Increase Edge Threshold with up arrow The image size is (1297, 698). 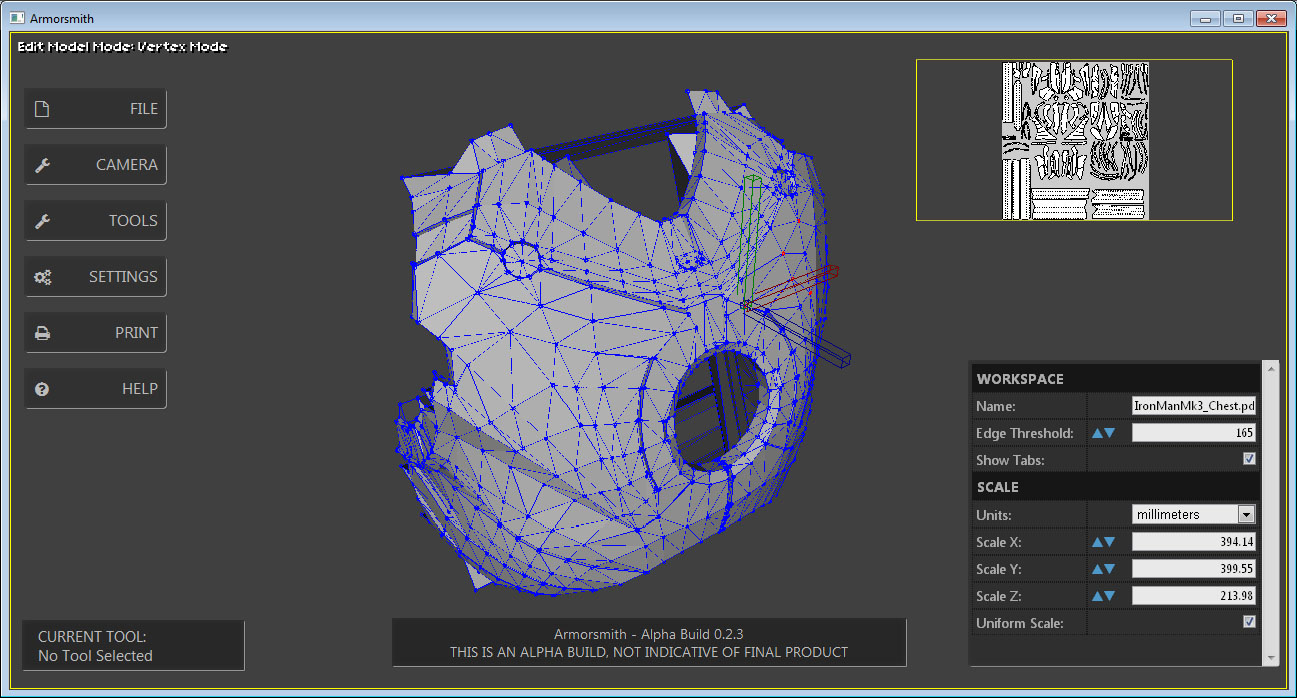[x=1097, y=433]
